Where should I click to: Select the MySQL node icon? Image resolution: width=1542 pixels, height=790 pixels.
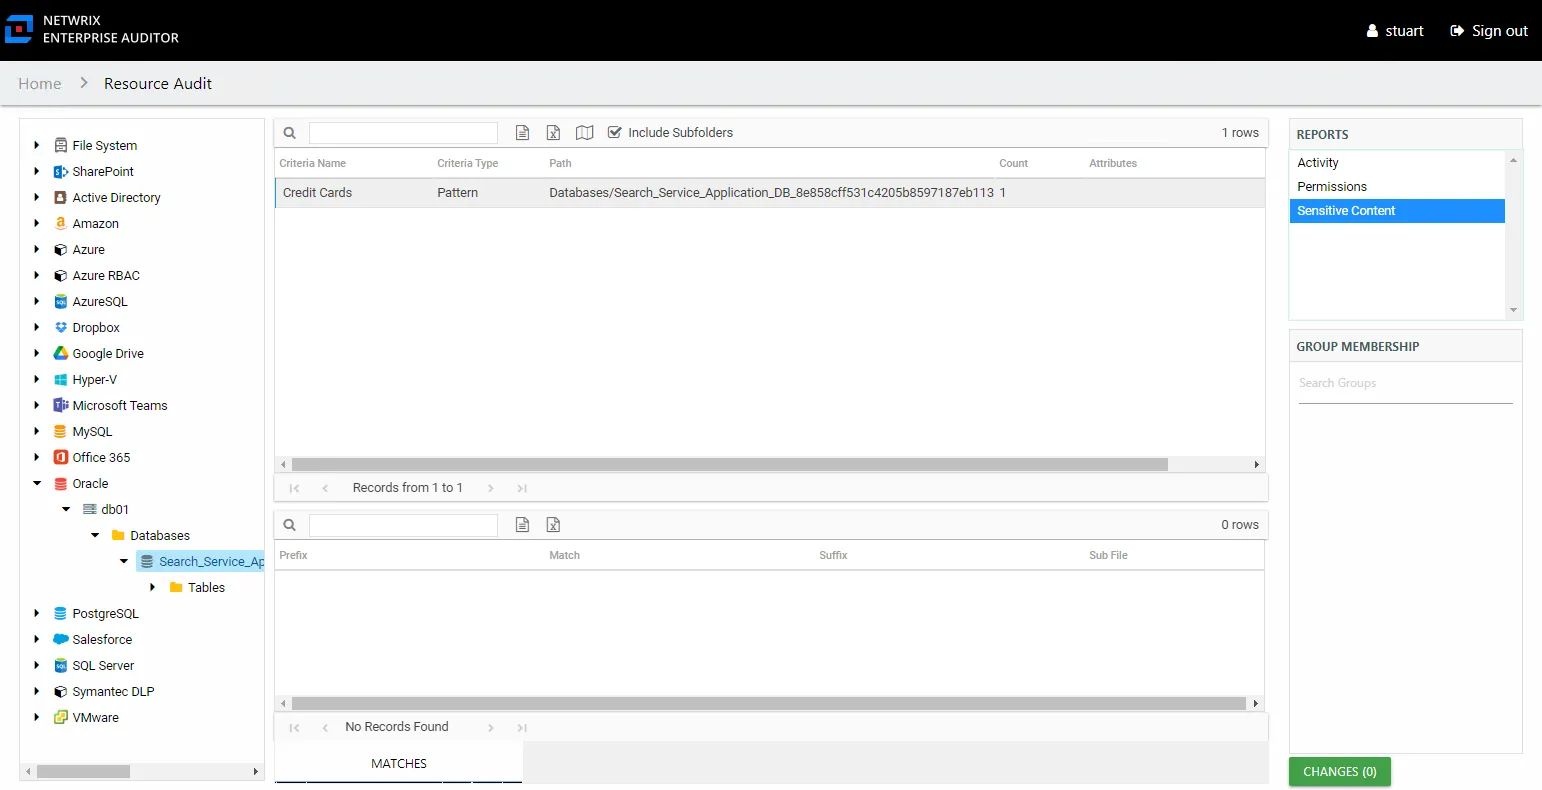point(60,431)
